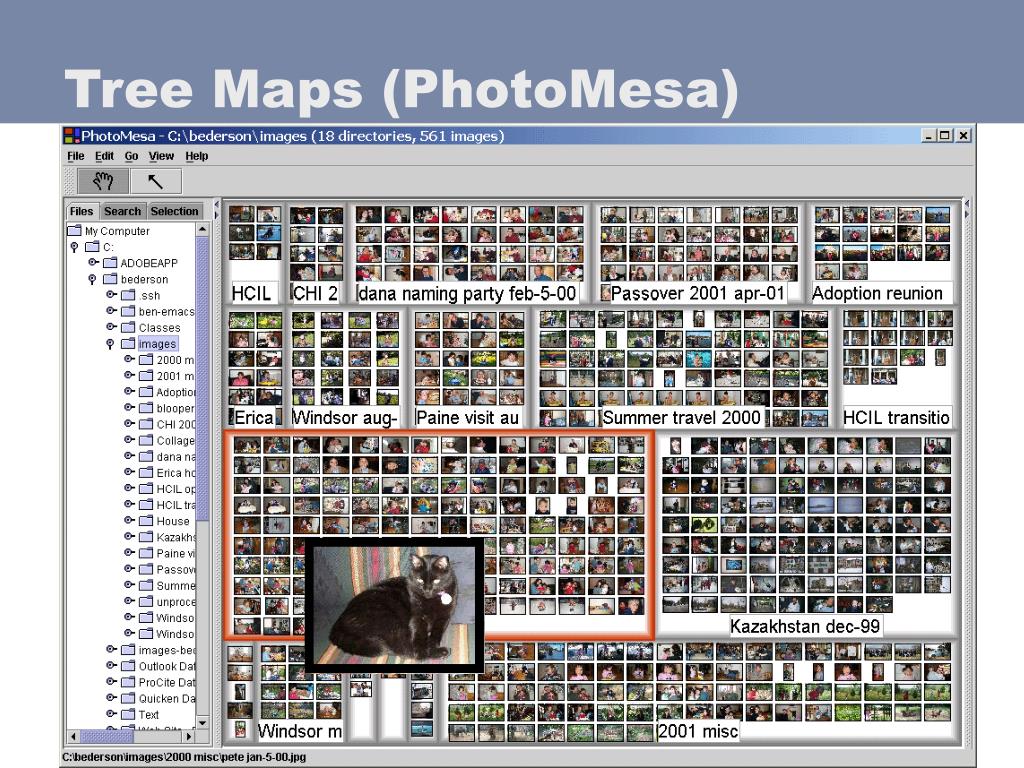Click the 'Windsor aug-' group label

coord(344,417)
